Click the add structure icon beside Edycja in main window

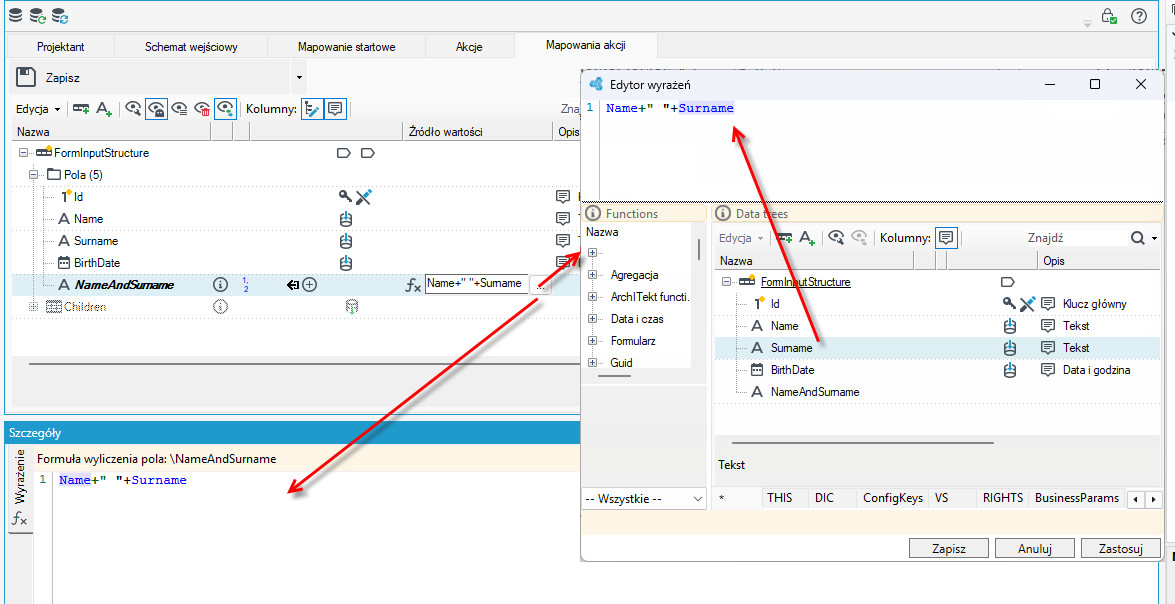[x=81, y=109]
